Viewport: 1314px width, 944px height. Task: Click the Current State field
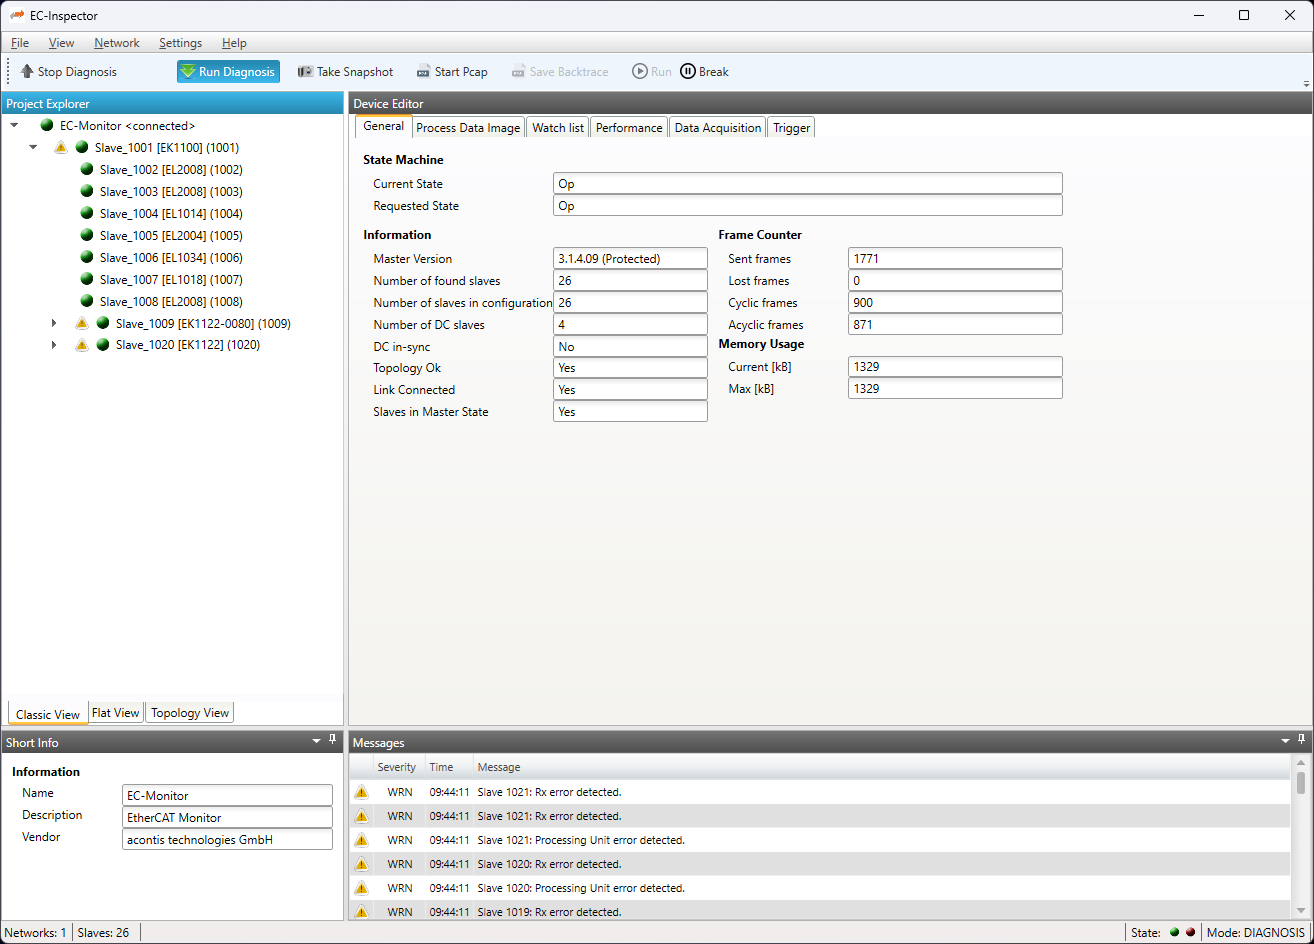806,184
